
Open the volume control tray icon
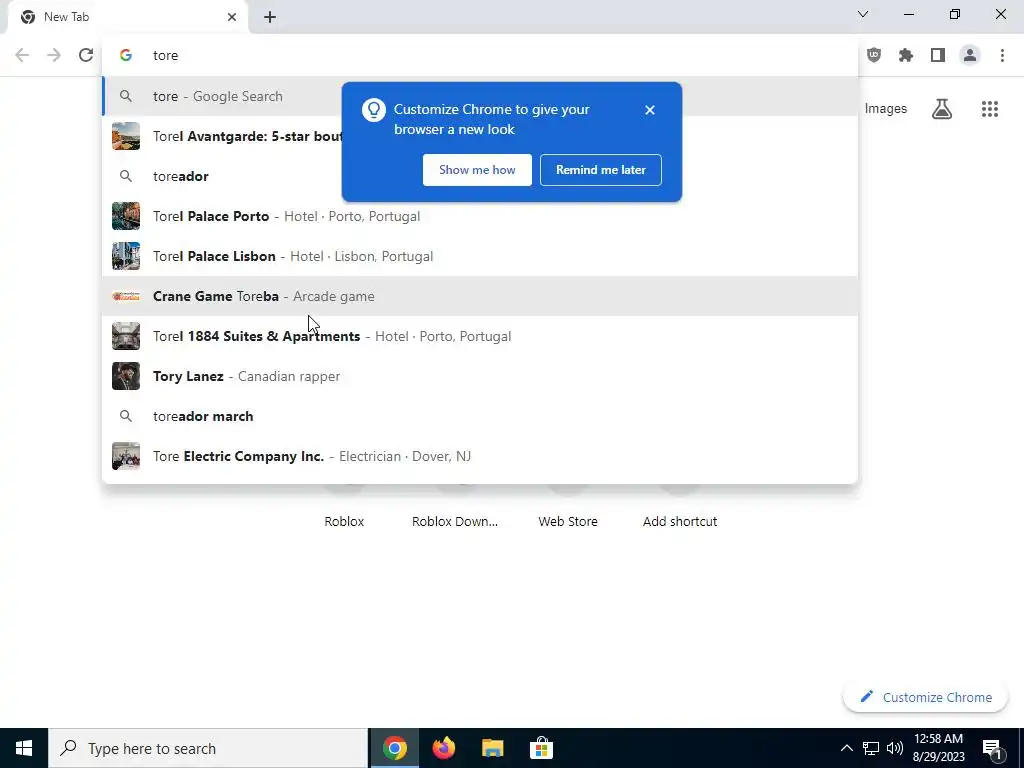[895, 748]
